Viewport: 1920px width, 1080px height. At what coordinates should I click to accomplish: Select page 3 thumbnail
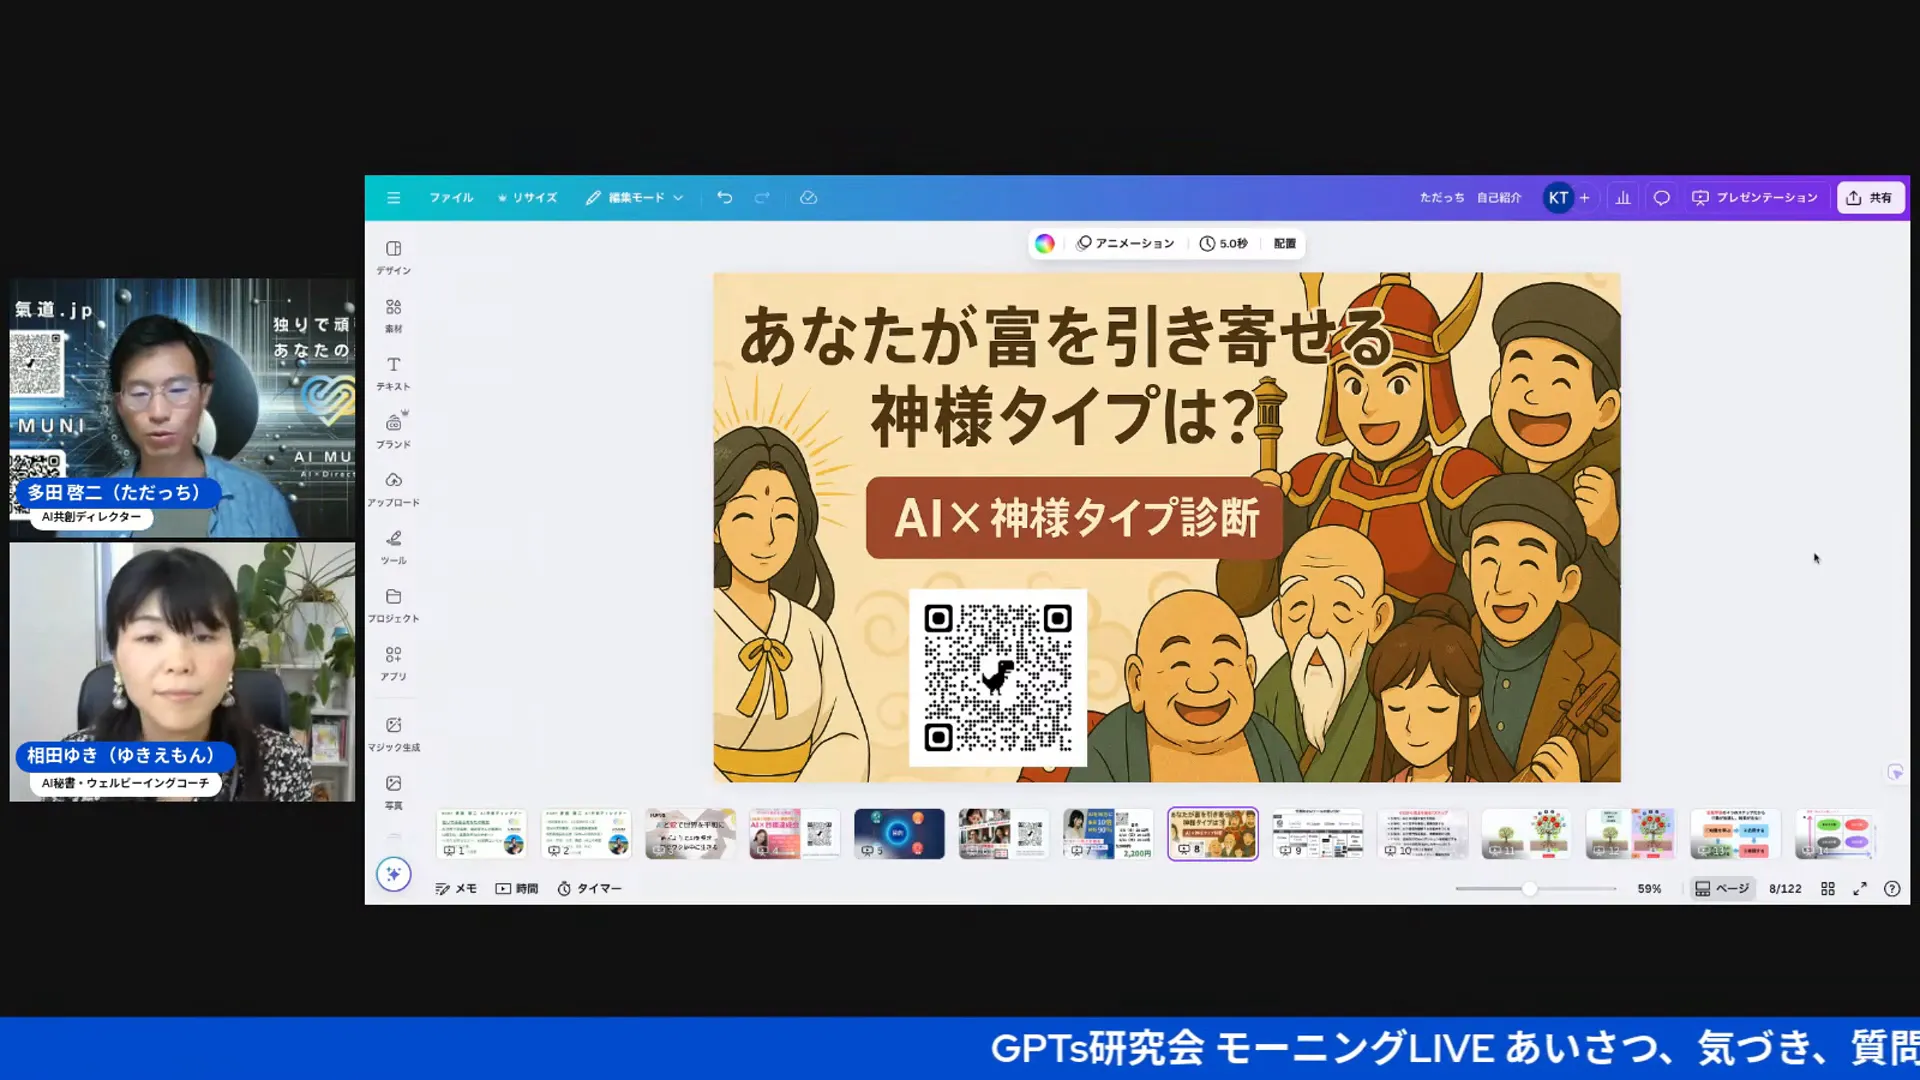(690, 833)
